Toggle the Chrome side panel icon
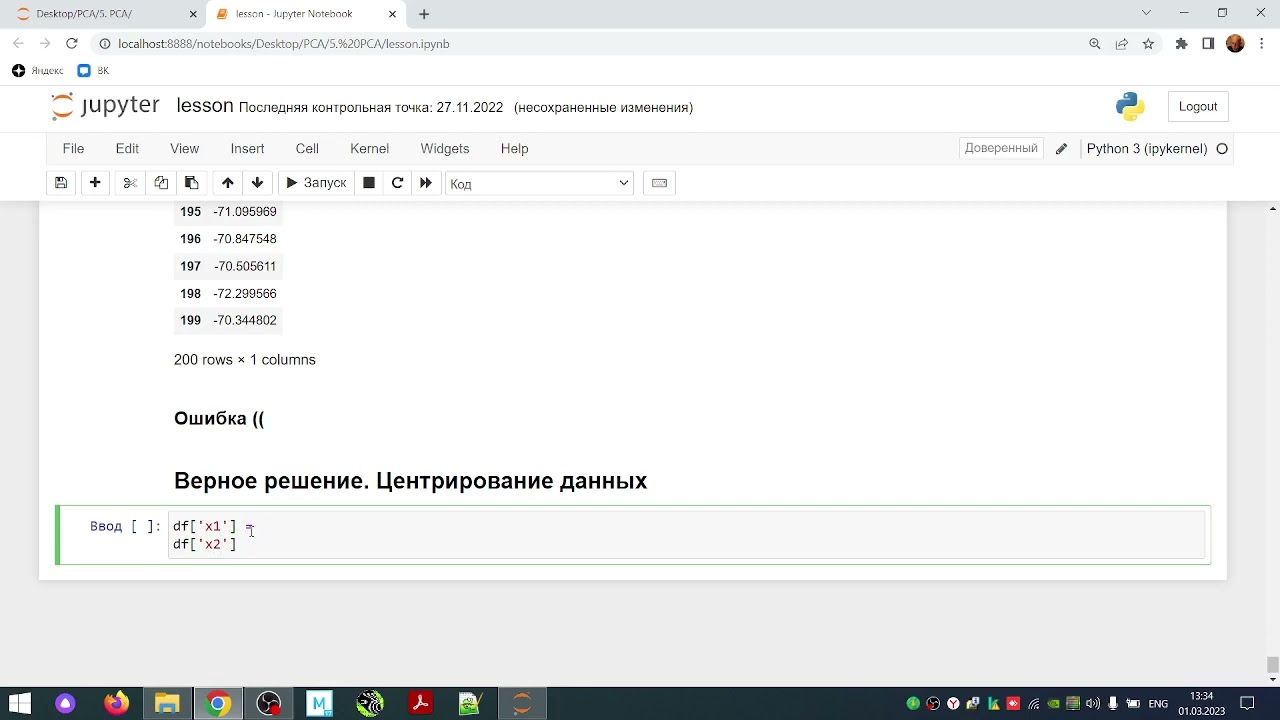 pyautogui.click(x=1208, y=44)
